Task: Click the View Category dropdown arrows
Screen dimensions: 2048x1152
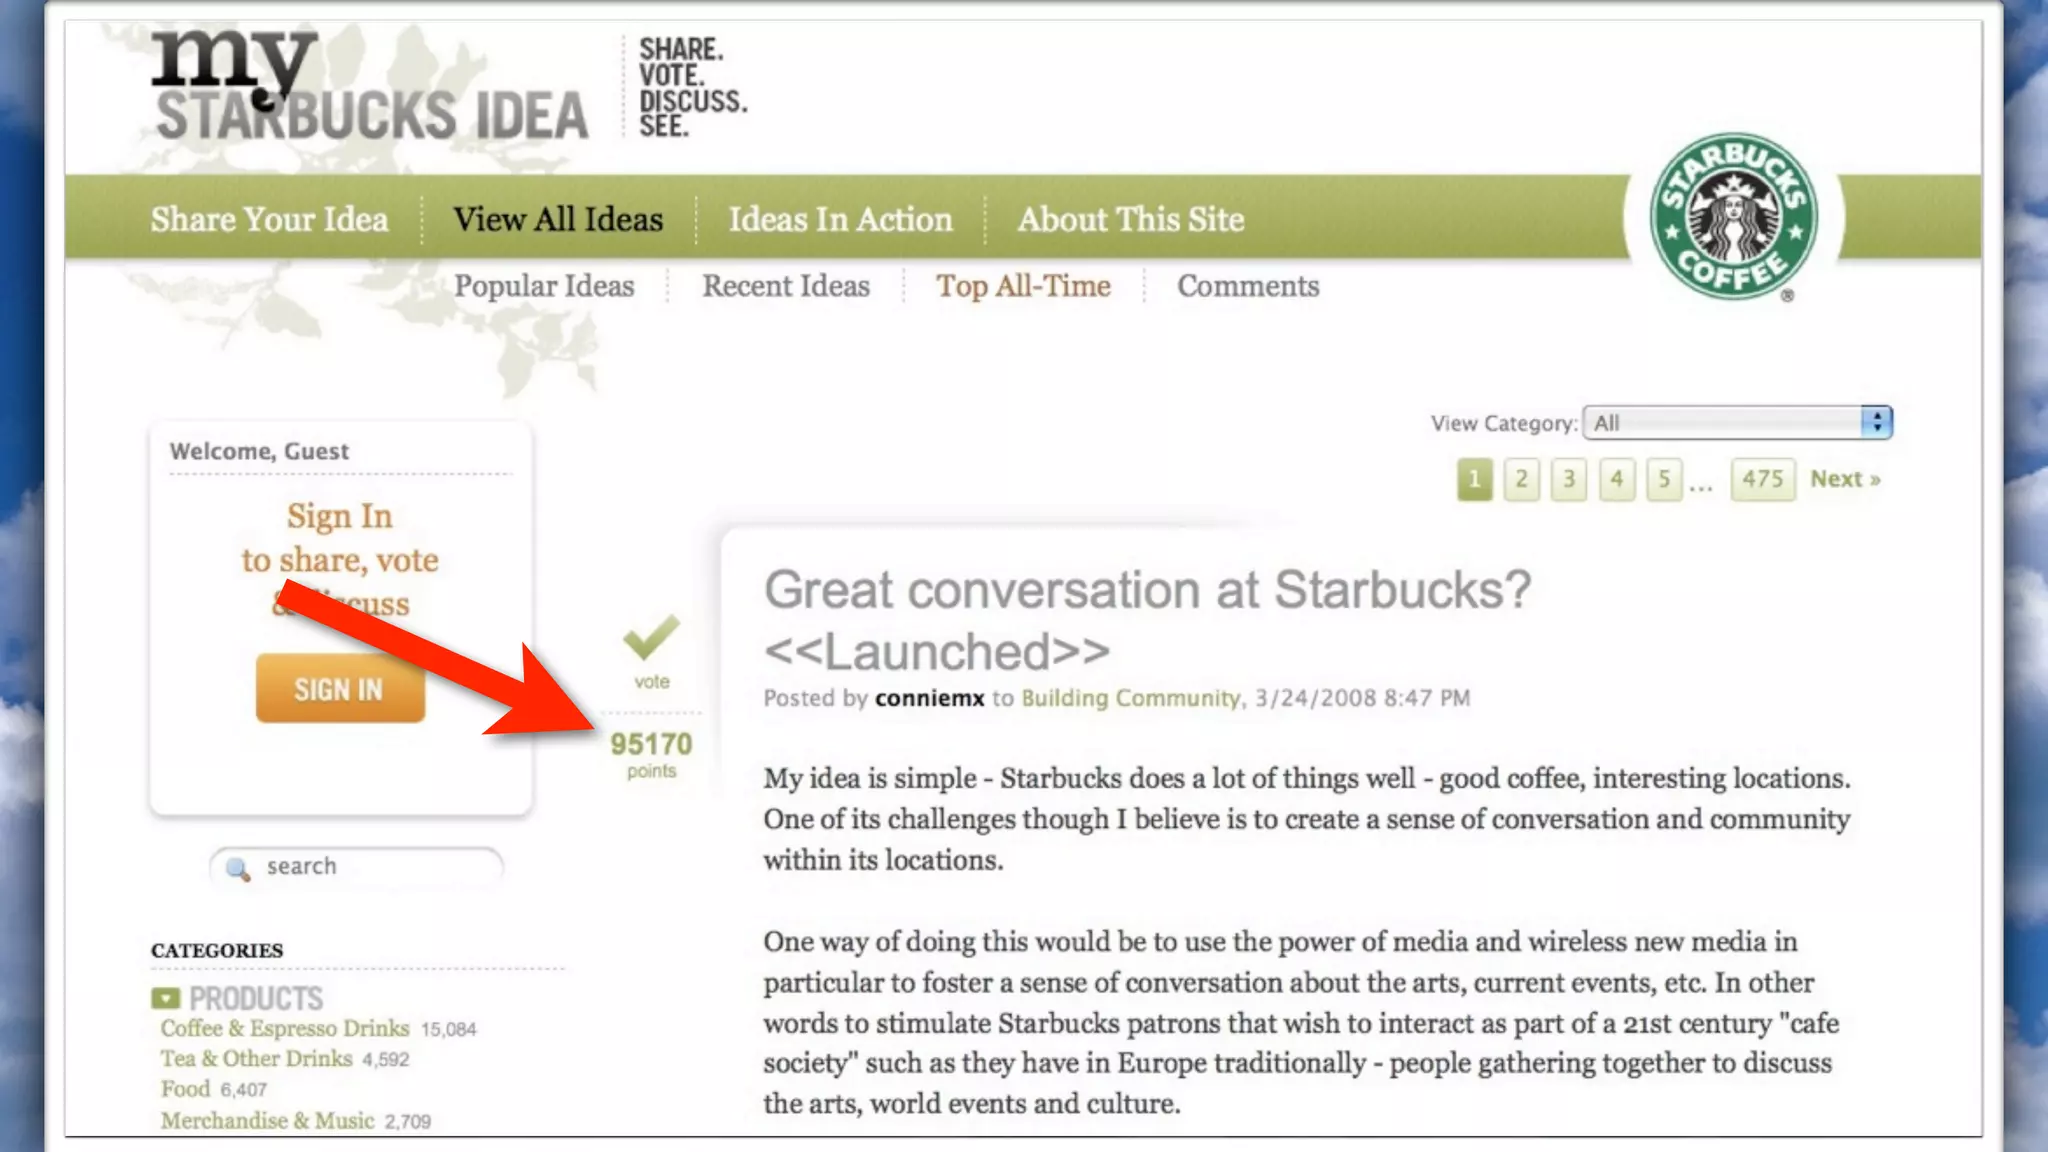Action: tap(1876, 423)
